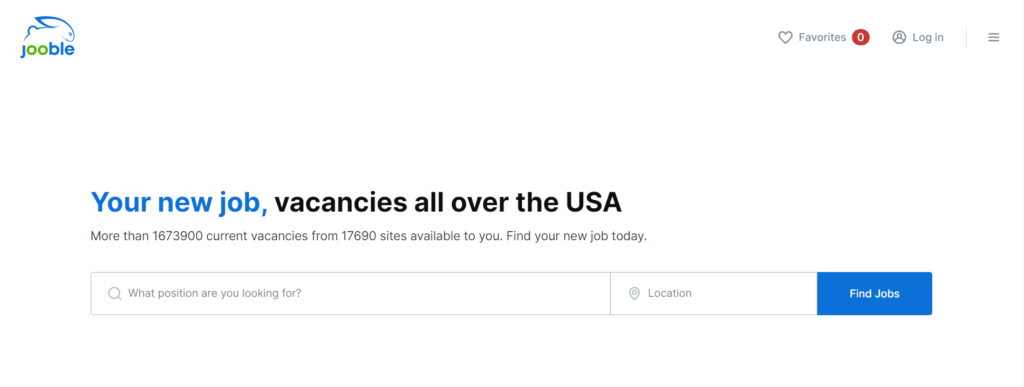The height and width of the screenshot is (387, 1024).
Task: Click the jooble wordmark text
Action: pos(47,50)
